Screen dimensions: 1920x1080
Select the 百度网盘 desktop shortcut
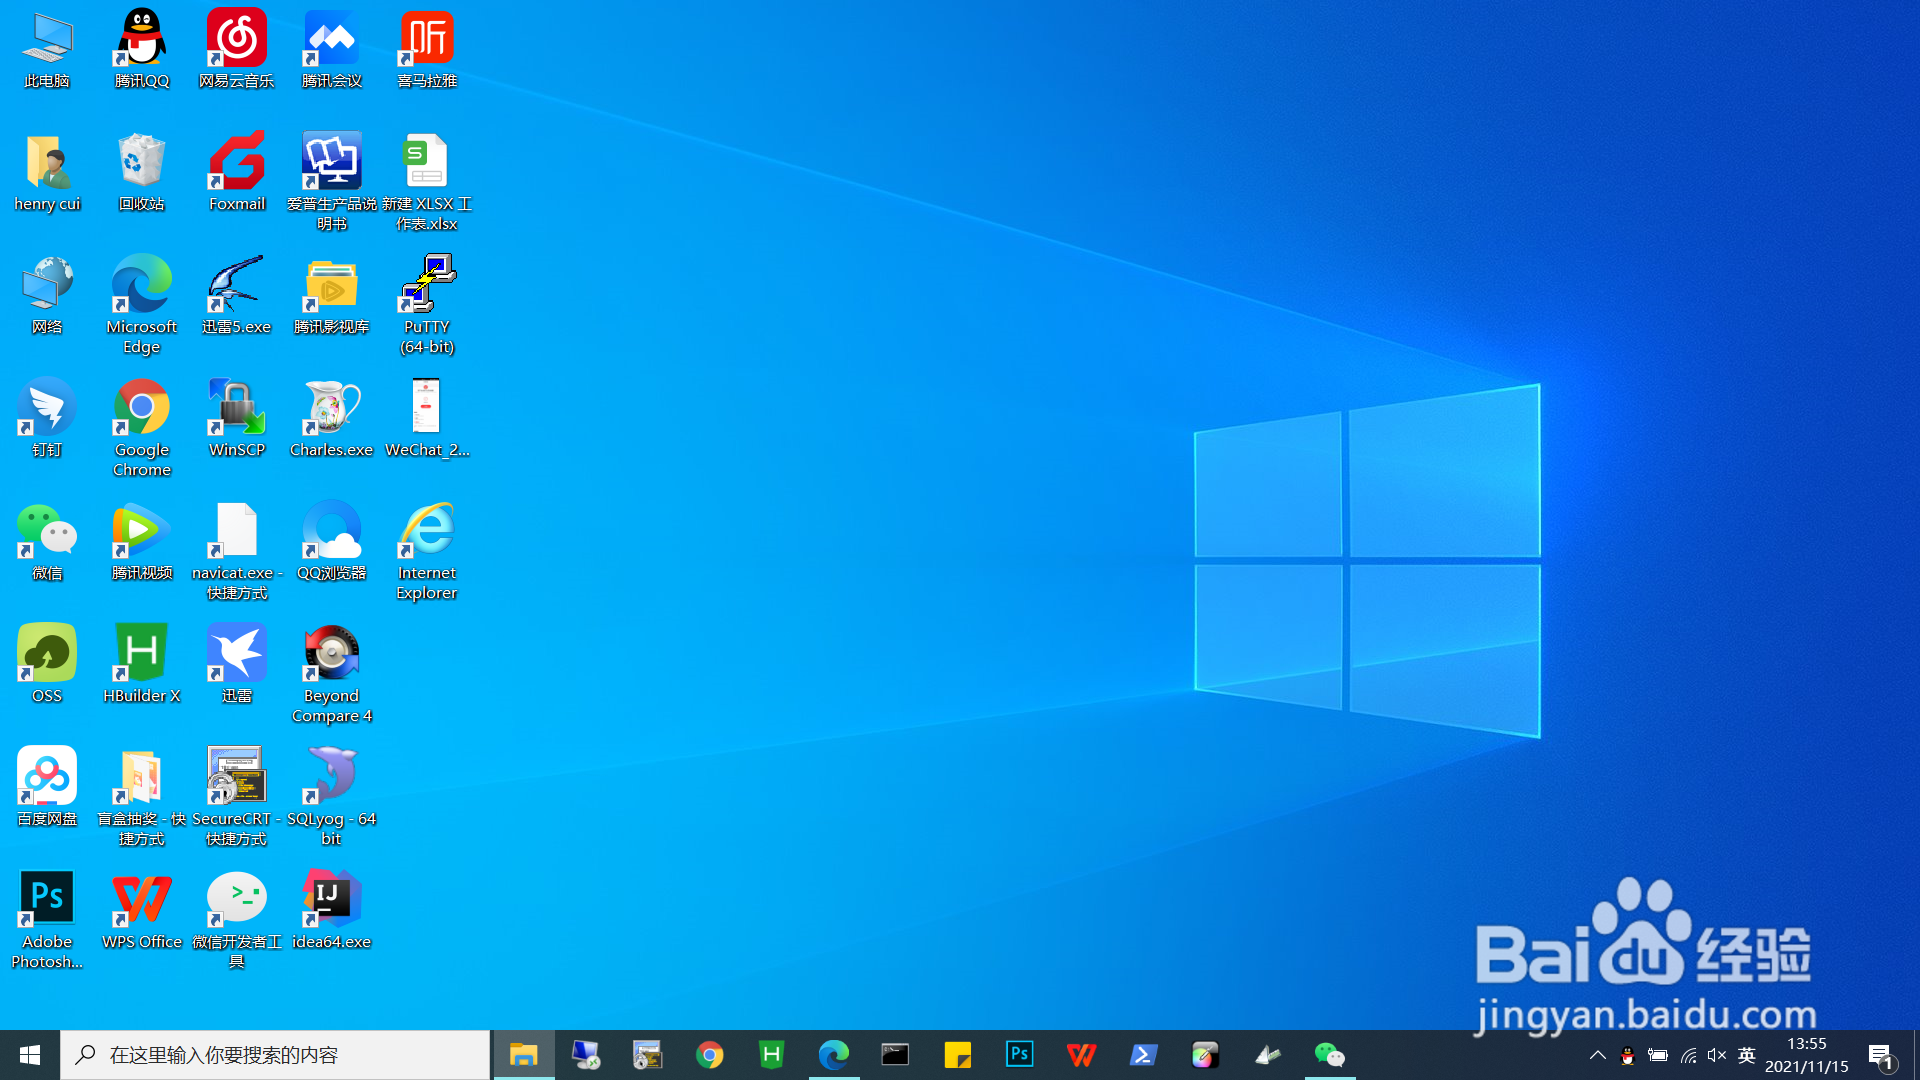pos(47,788)
